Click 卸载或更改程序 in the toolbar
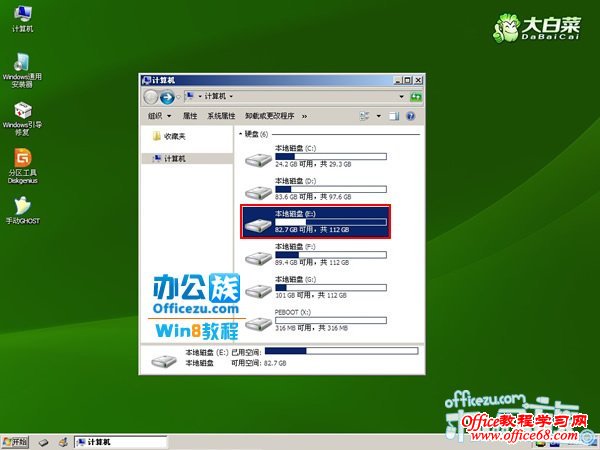 270,116
